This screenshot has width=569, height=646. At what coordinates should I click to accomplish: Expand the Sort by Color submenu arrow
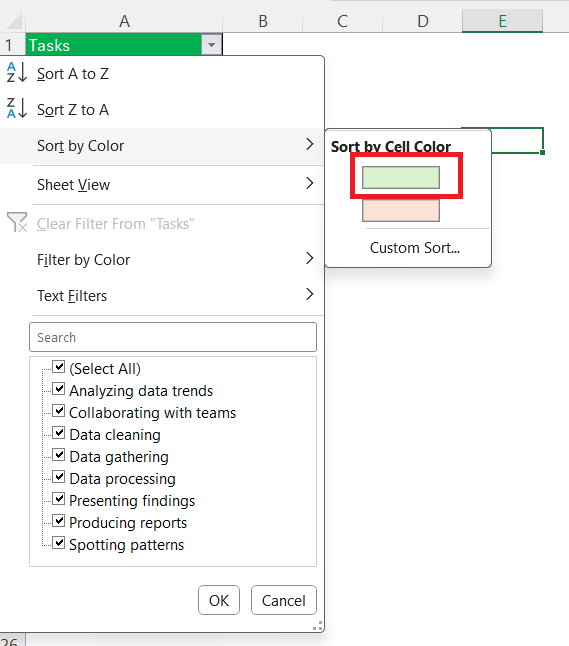[310, 144]
